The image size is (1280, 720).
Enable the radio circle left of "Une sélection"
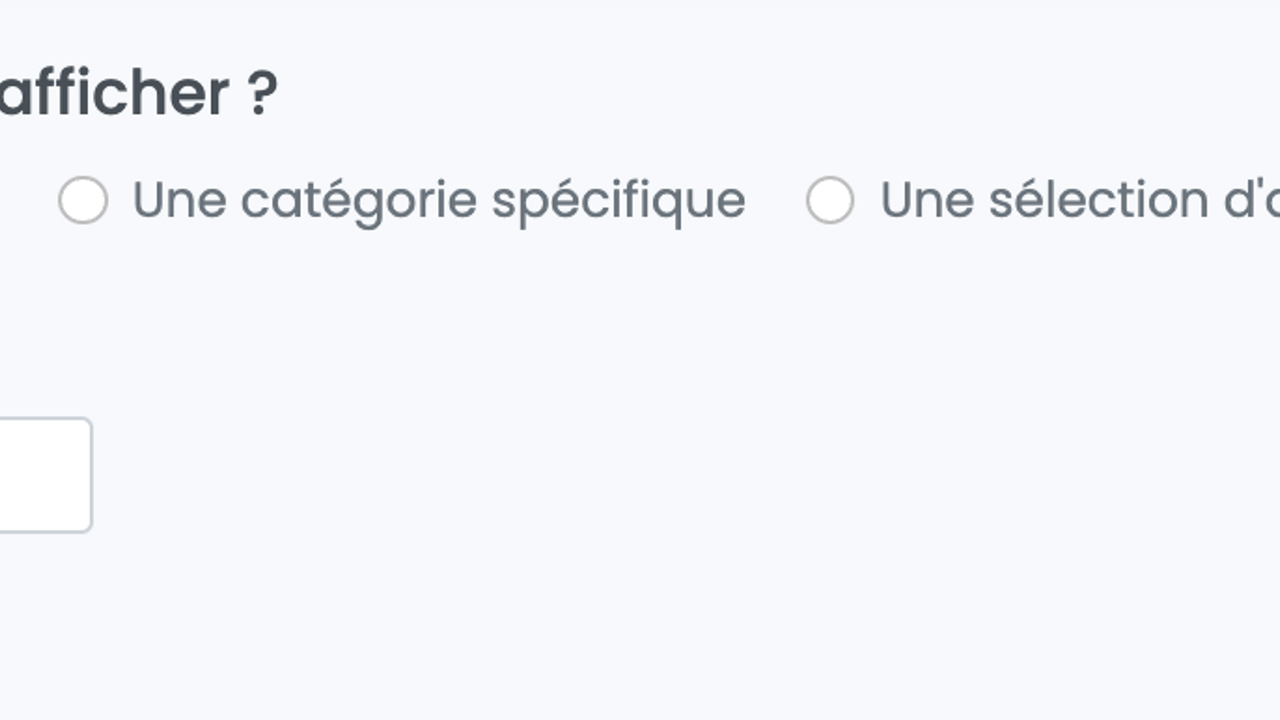[x=830, y=200]
